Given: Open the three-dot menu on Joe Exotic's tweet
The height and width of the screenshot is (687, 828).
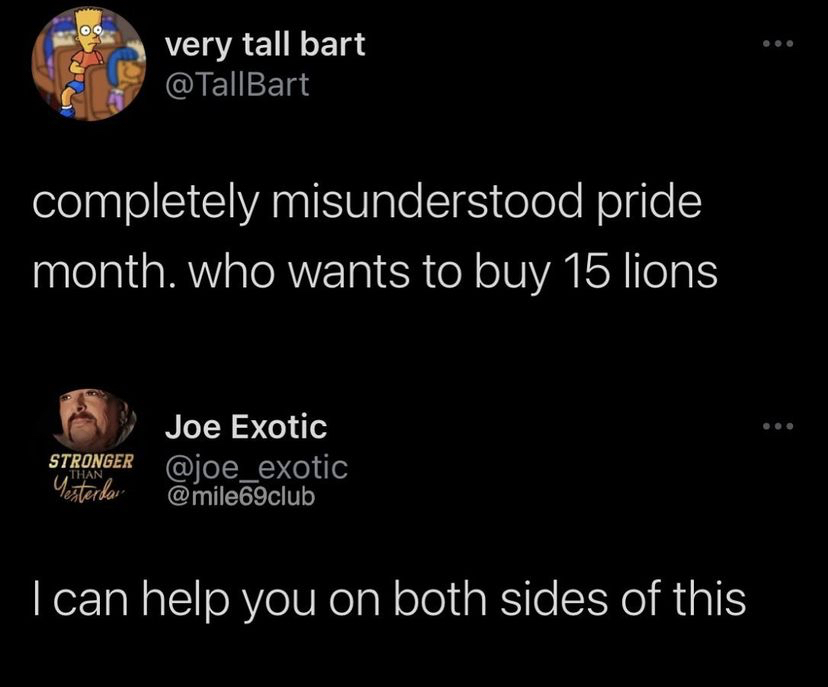Looking at the screenshot, I should [x=778, y=426].
